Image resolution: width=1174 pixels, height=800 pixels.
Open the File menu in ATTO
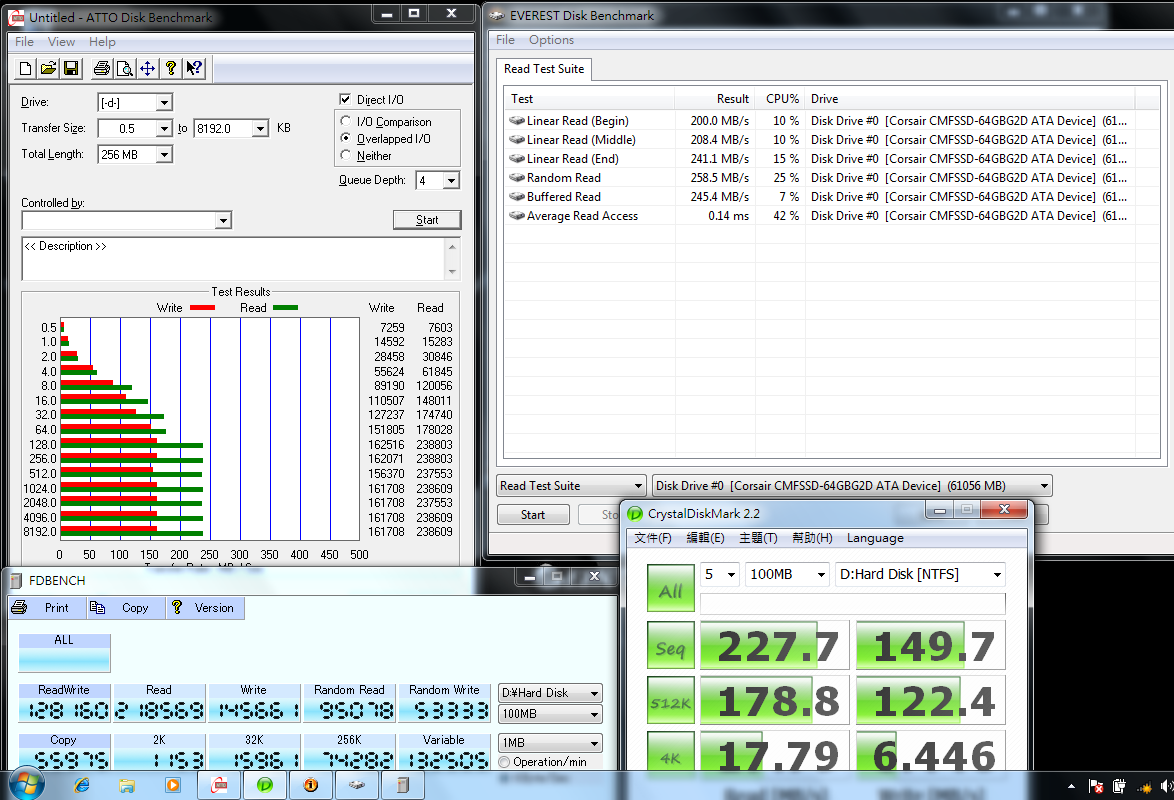25,42
